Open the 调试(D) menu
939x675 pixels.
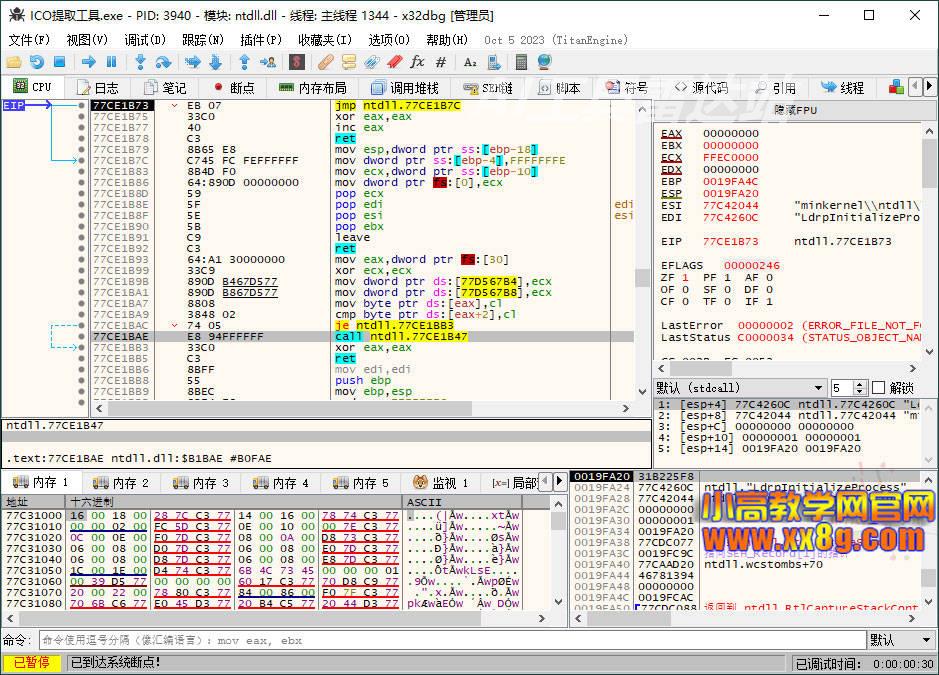click(x=145, y=40)
